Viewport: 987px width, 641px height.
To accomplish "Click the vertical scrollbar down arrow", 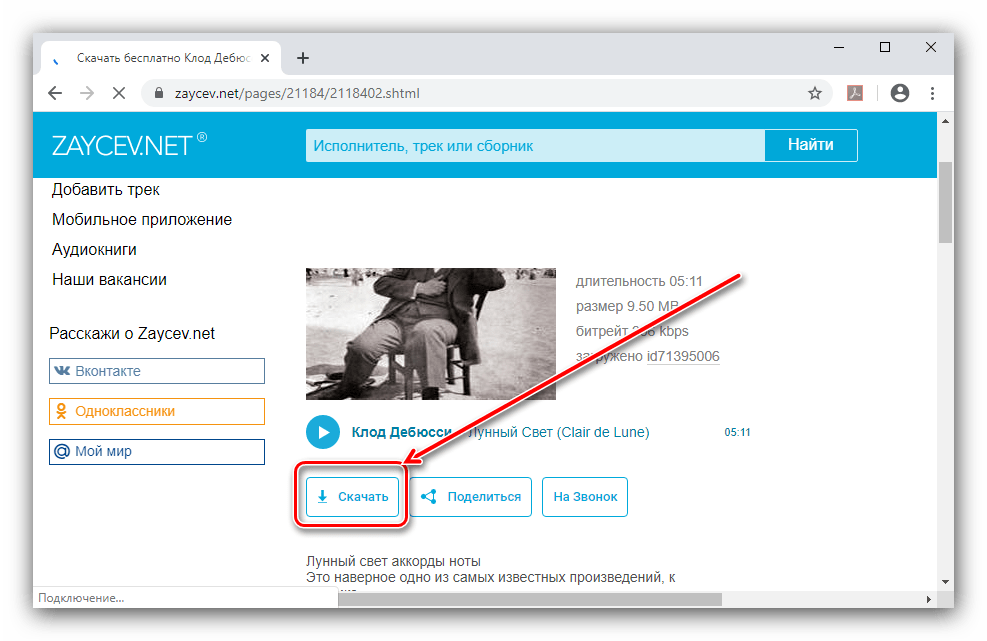I will click(945, 582).
